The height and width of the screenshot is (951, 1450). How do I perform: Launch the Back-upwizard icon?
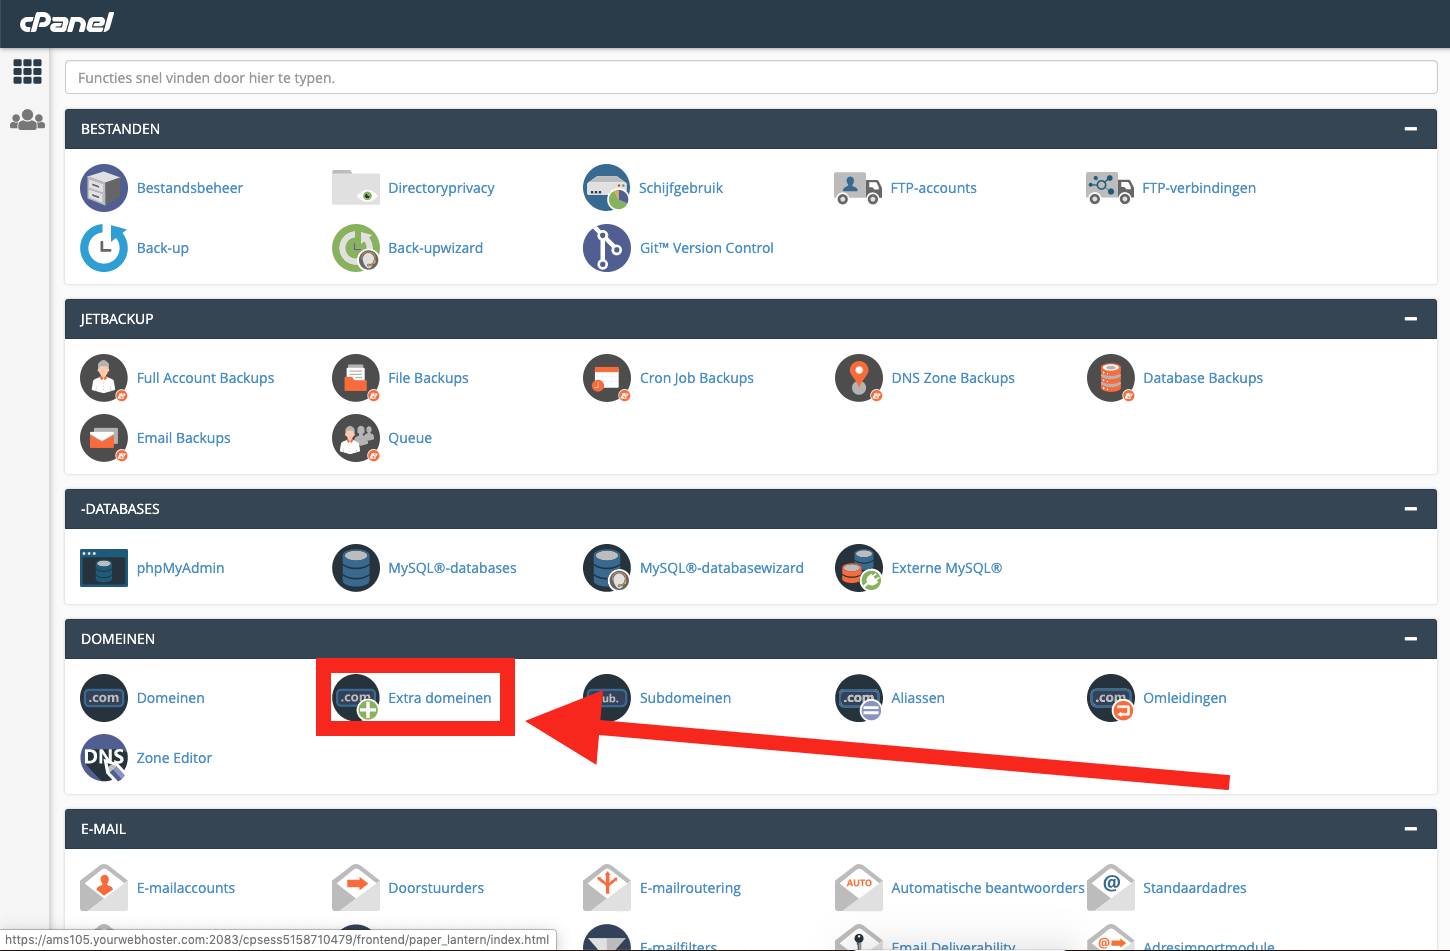[356, 248]
